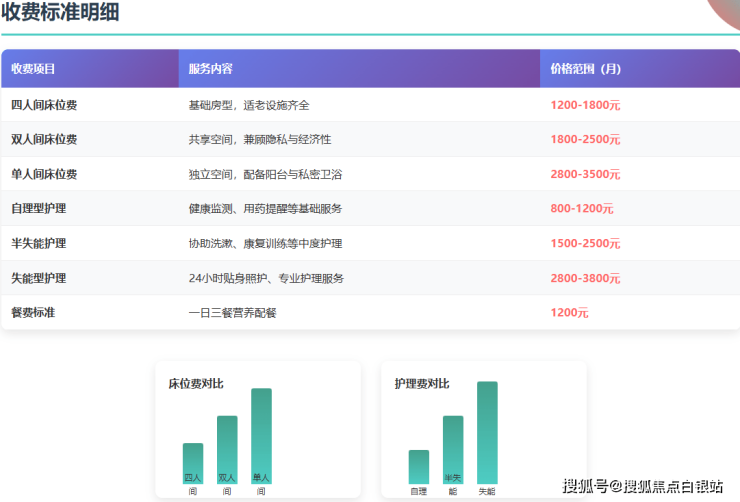Select the 双人间床位费 row label
The height and width of the screenshot is (502, 740).
click(44, 139)
